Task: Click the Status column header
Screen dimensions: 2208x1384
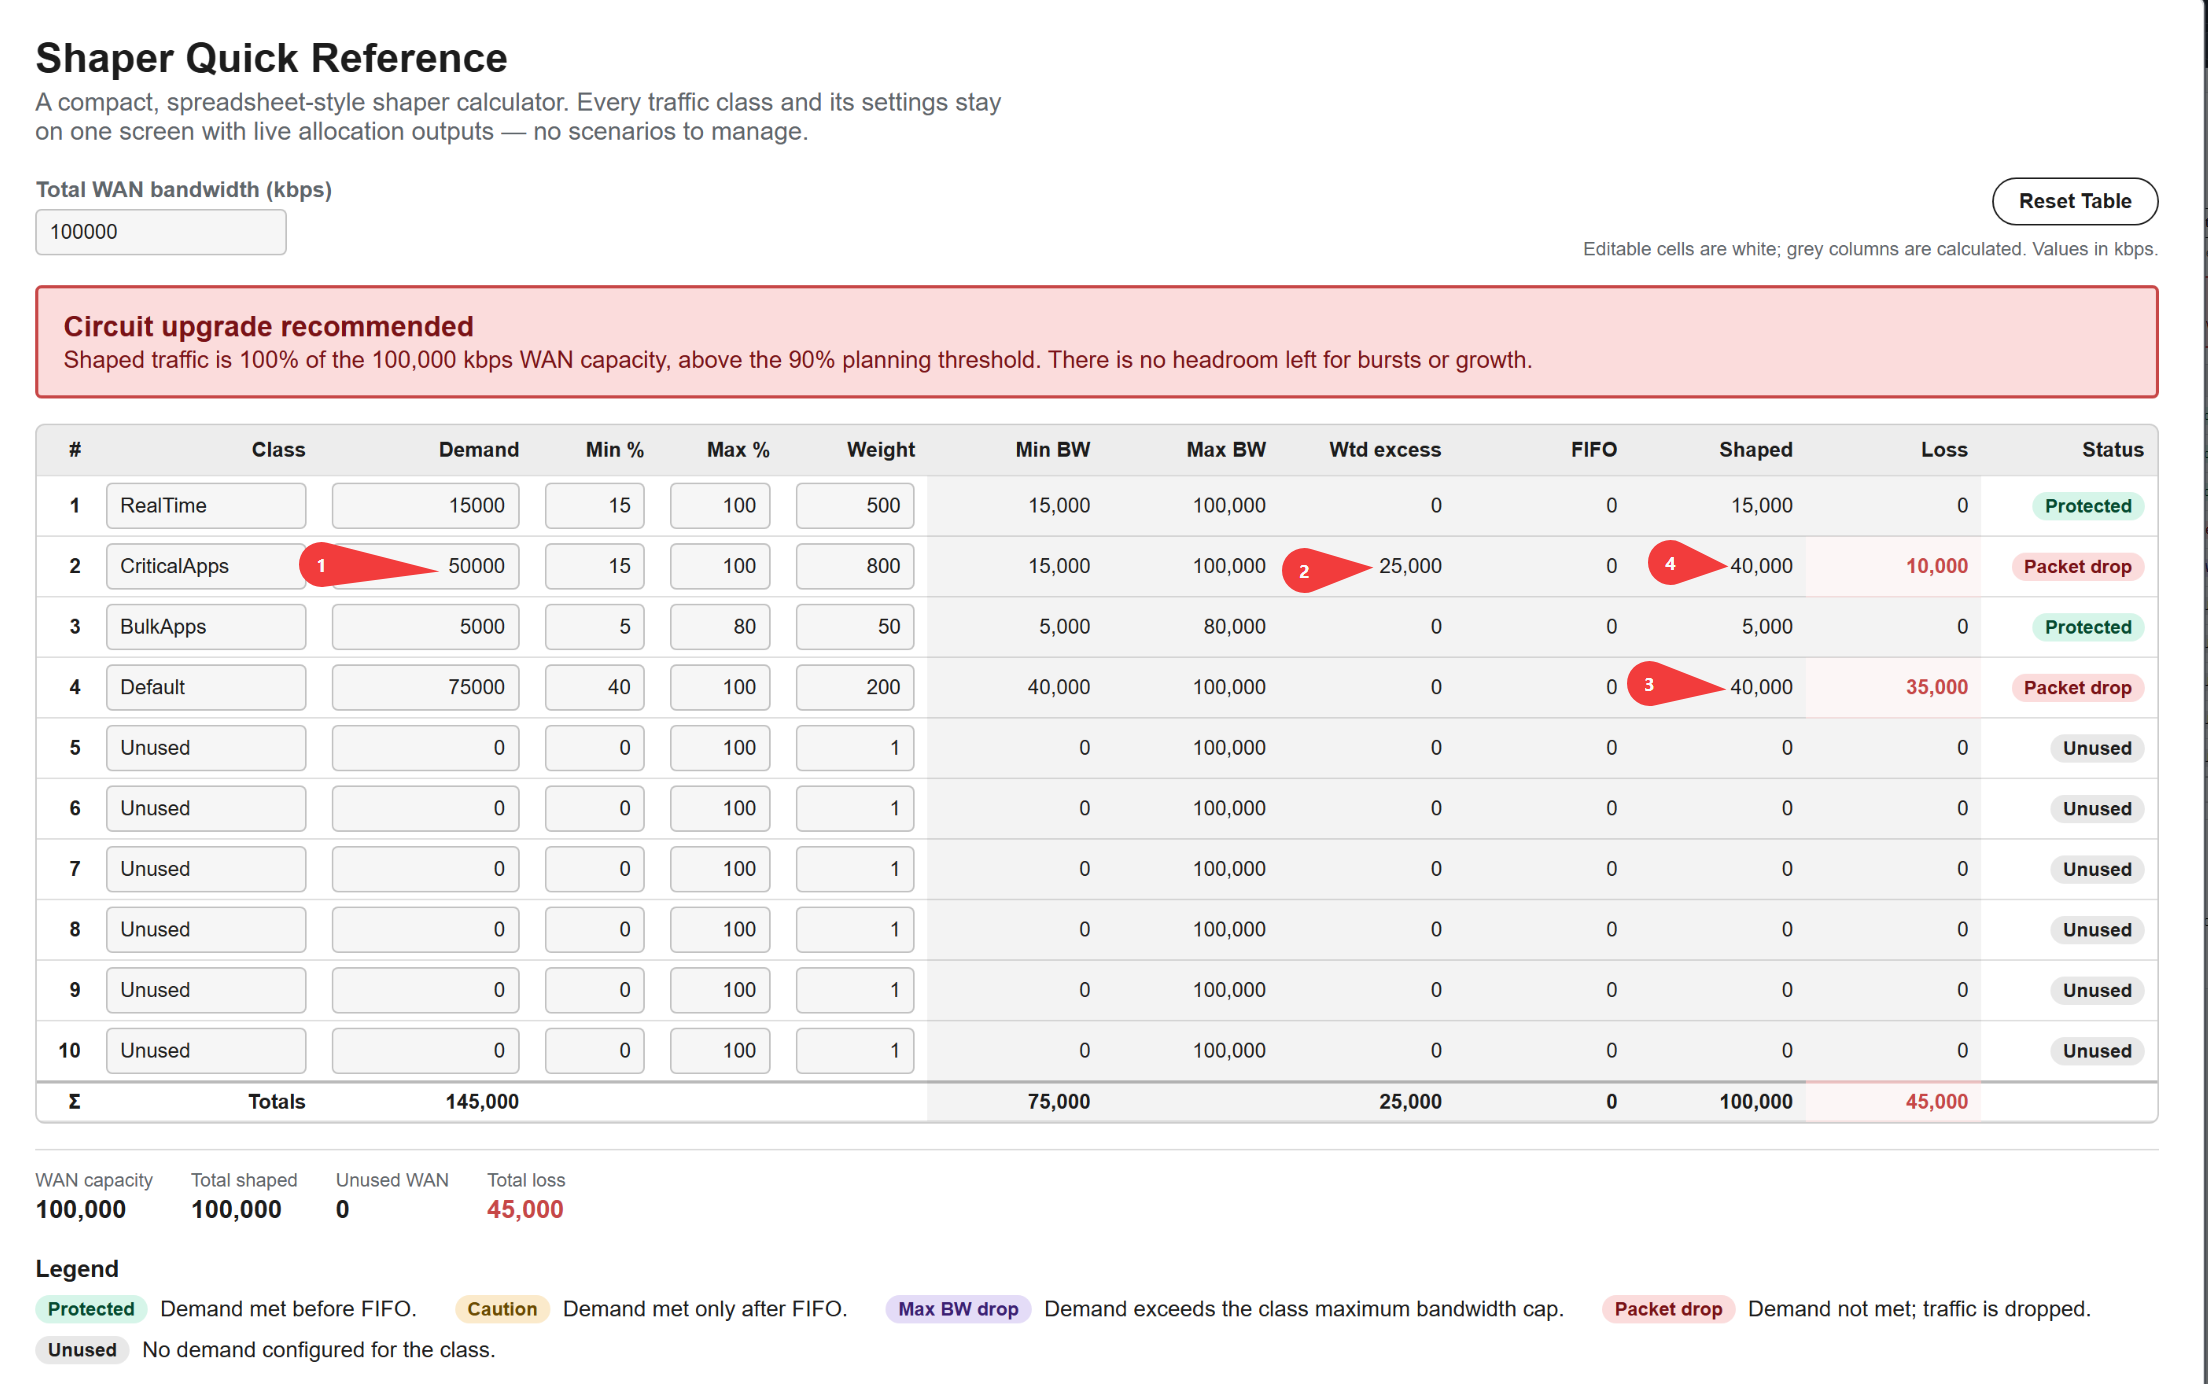Action: [x=2112, y=450]
